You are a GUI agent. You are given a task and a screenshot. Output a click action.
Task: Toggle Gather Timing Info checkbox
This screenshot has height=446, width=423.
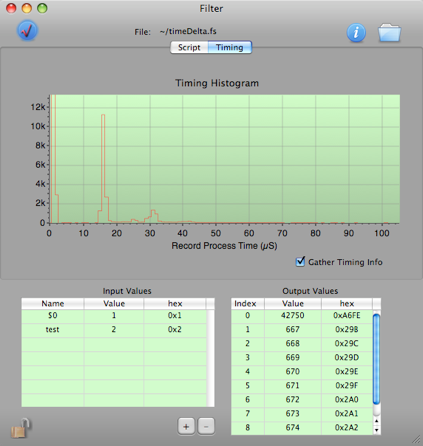(x=300, y=261)
